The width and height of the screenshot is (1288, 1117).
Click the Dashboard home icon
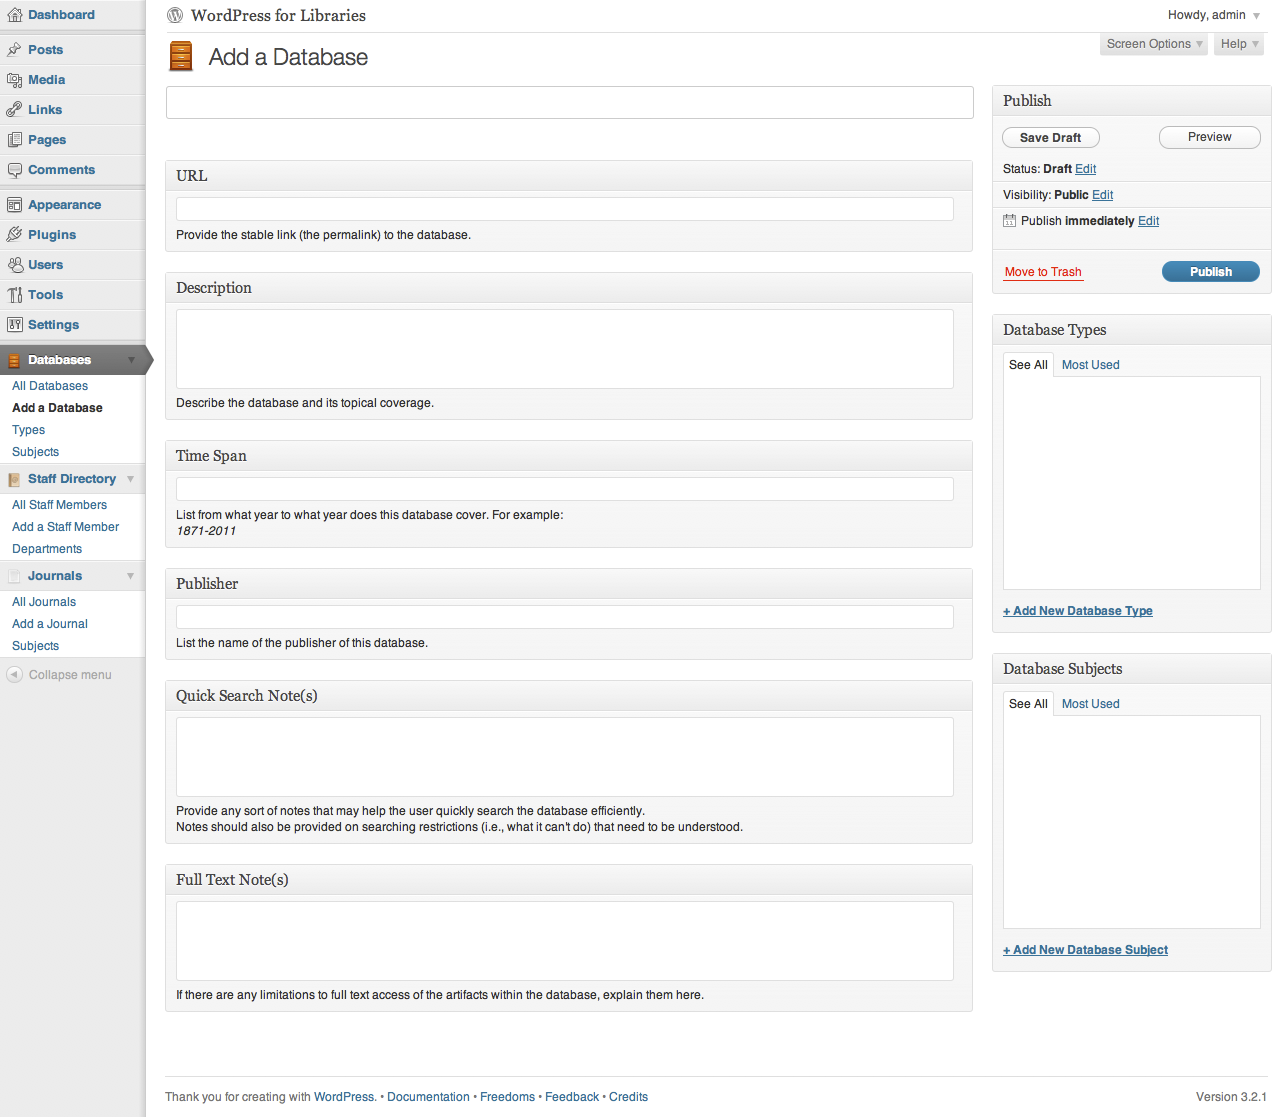click(14, 15)
